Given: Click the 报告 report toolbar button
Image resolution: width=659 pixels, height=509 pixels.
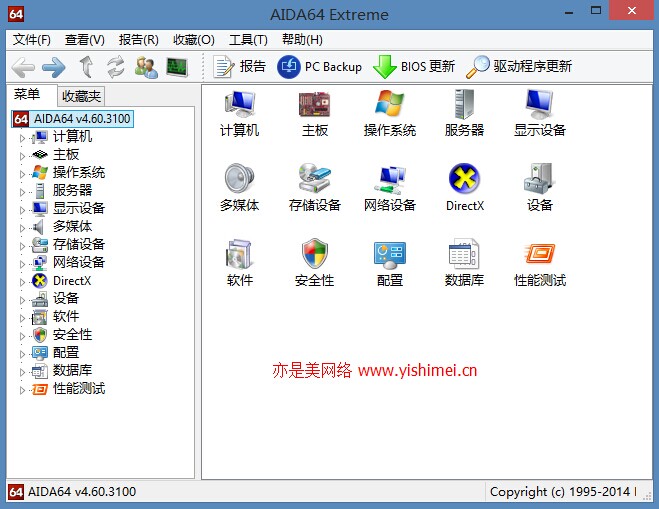Looking at the screenshot, I should [240, 66].
